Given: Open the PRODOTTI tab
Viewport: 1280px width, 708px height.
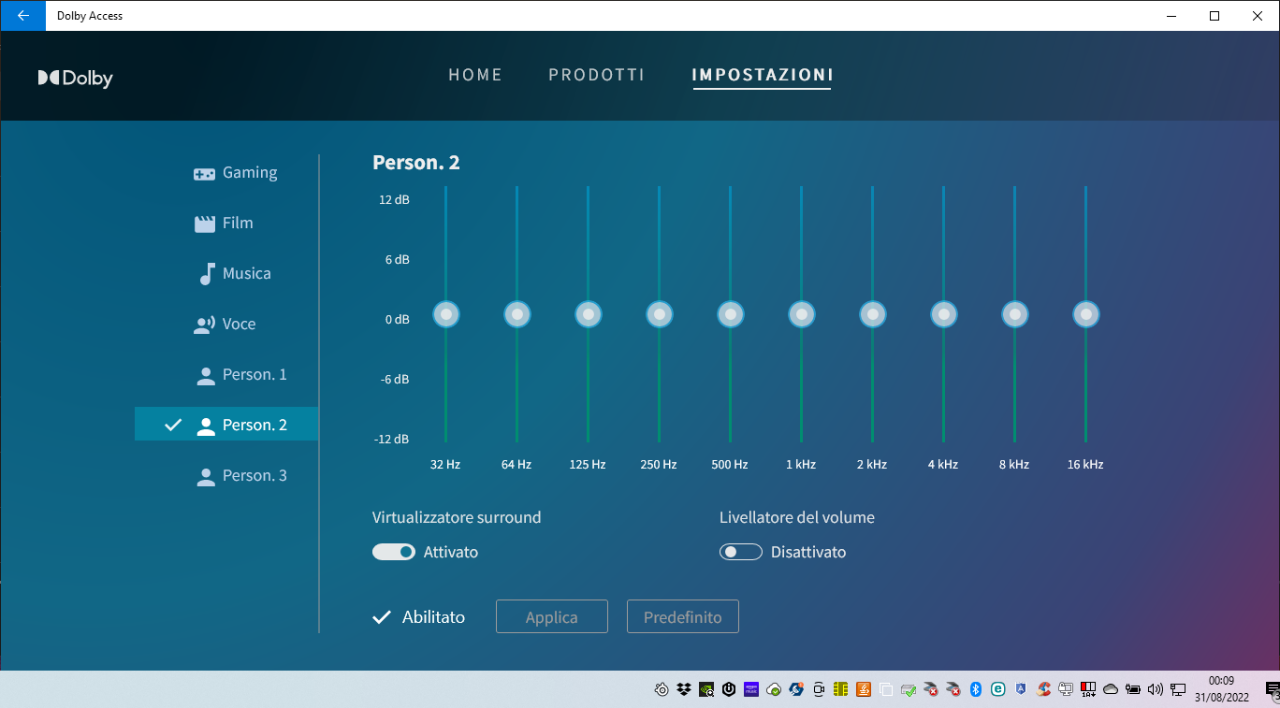Looking at the screenshot, I should click(x=596, y=75).
